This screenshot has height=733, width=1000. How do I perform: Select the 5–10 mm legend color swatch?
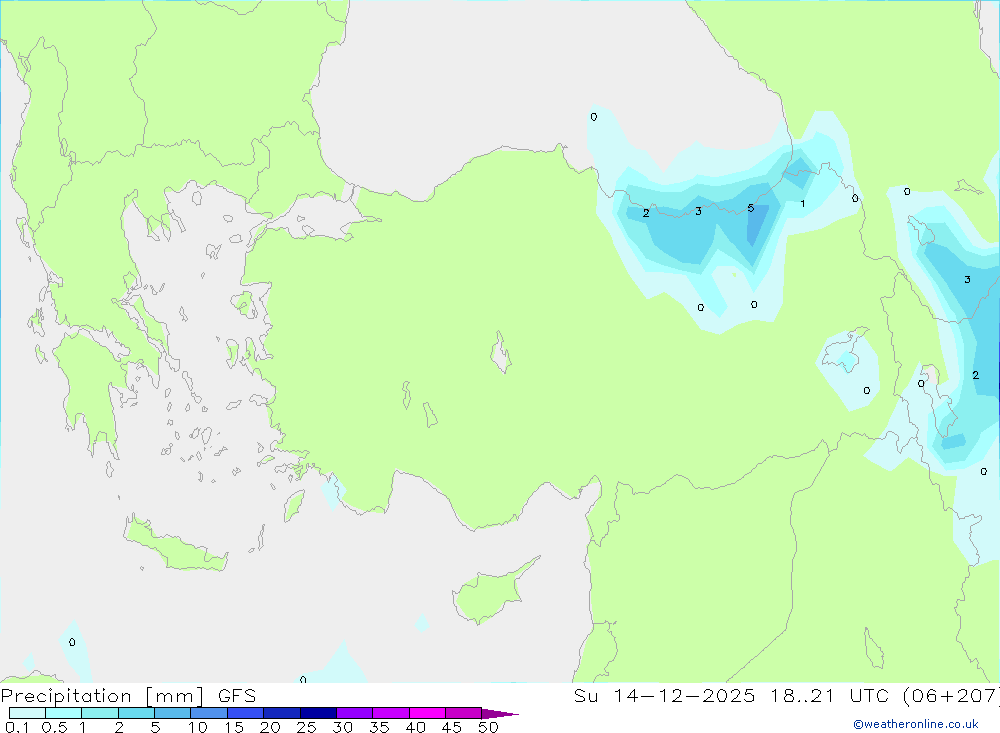click(173, 713)
